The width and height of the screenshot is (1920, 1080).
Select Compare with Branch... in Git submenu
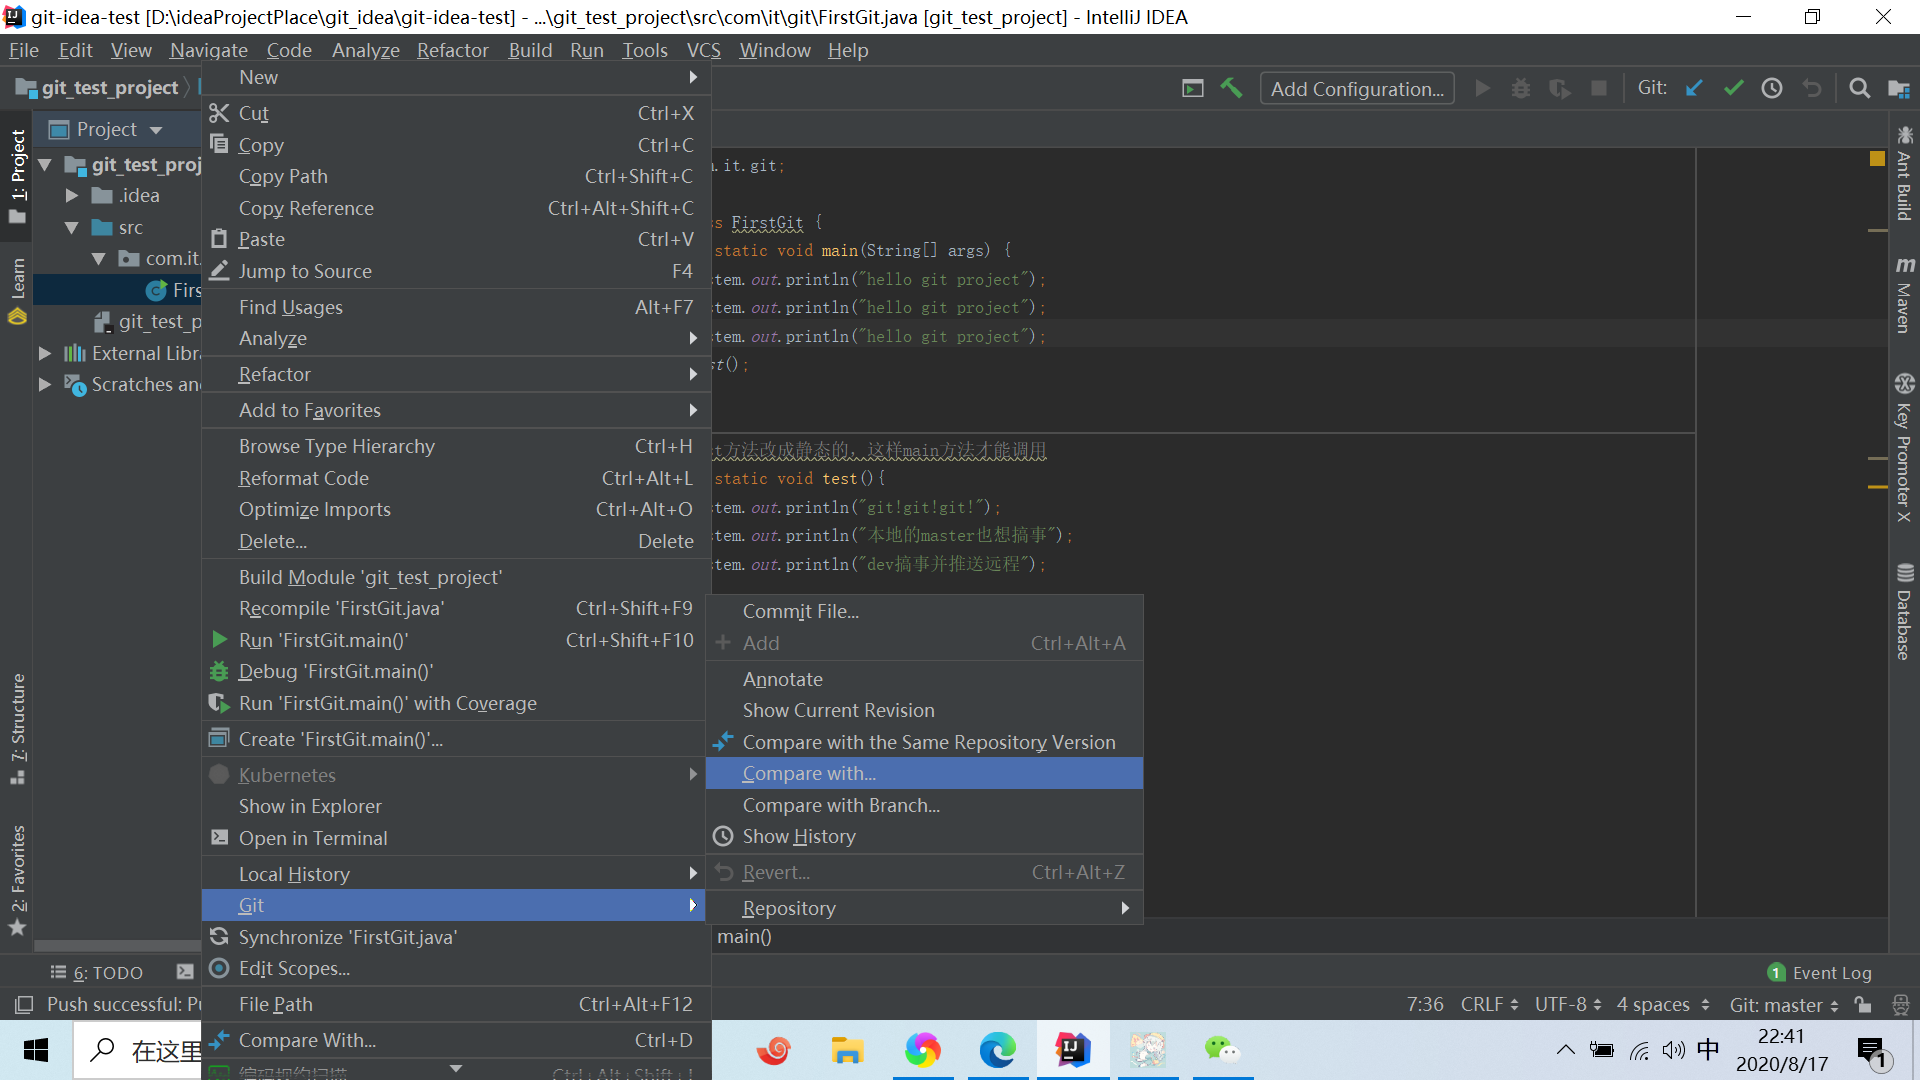pyautogui.click(x=924, y=805)
